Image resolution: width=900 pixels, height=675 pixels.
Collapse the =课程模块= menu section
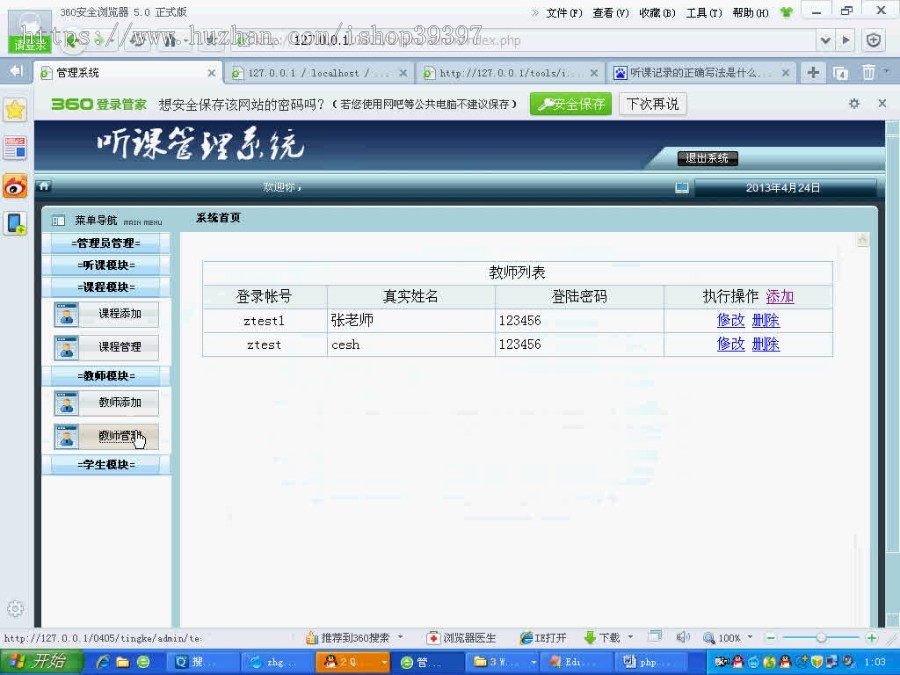pos(106,287)
